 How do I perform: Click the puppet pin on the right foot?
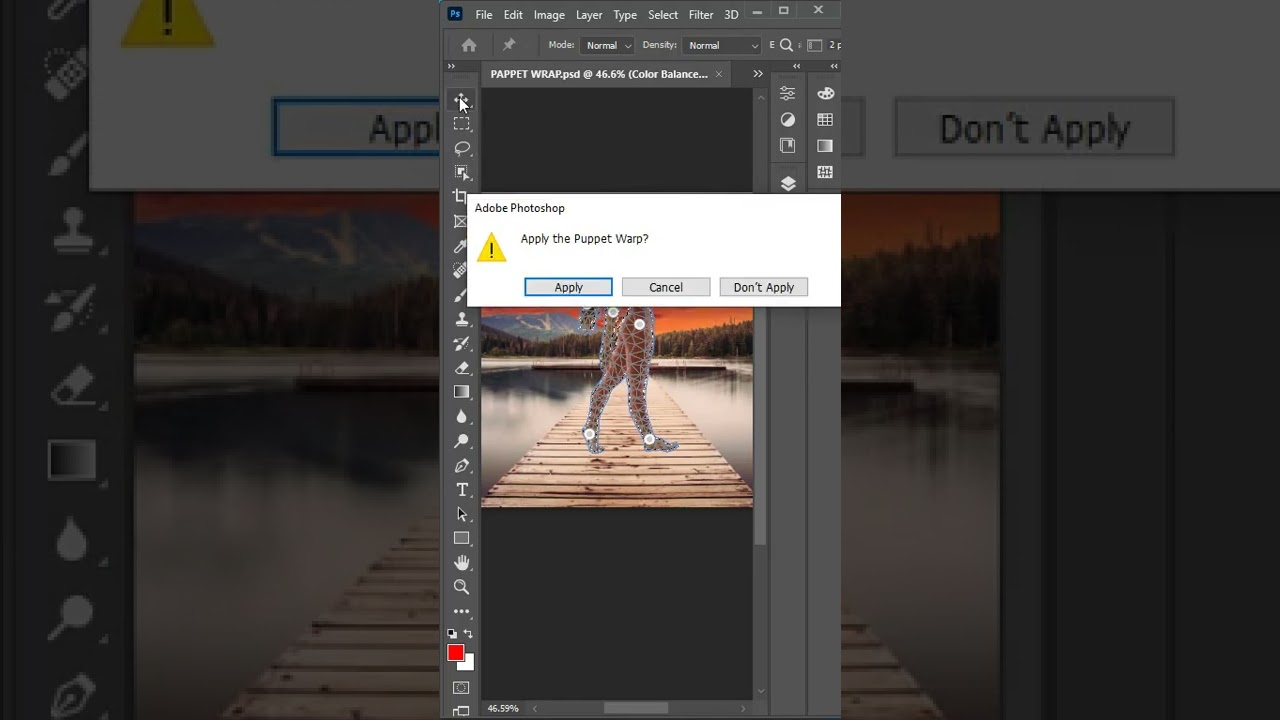(649, 439)
